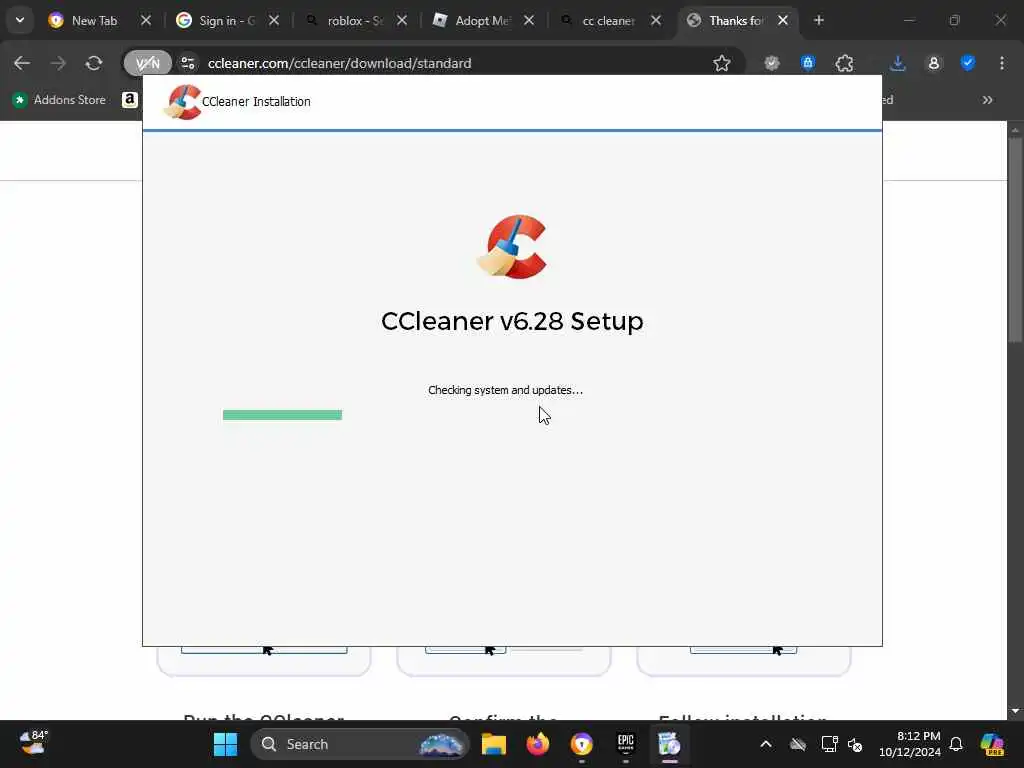Close the New Tab tab
Image resolution: width=1024 pixels, height=768 pixels.
coord(146,20)
